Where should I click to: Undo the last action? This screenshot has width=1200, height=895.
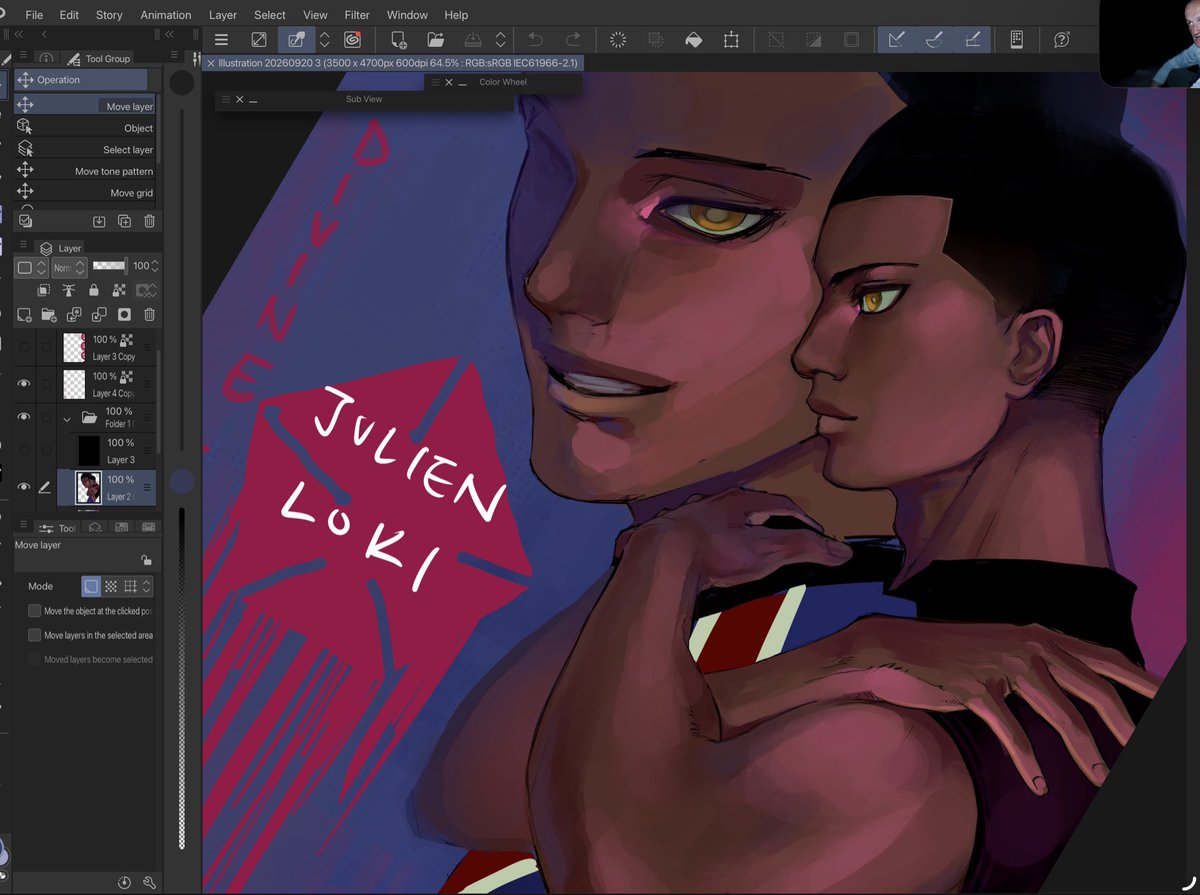[536, 40]
